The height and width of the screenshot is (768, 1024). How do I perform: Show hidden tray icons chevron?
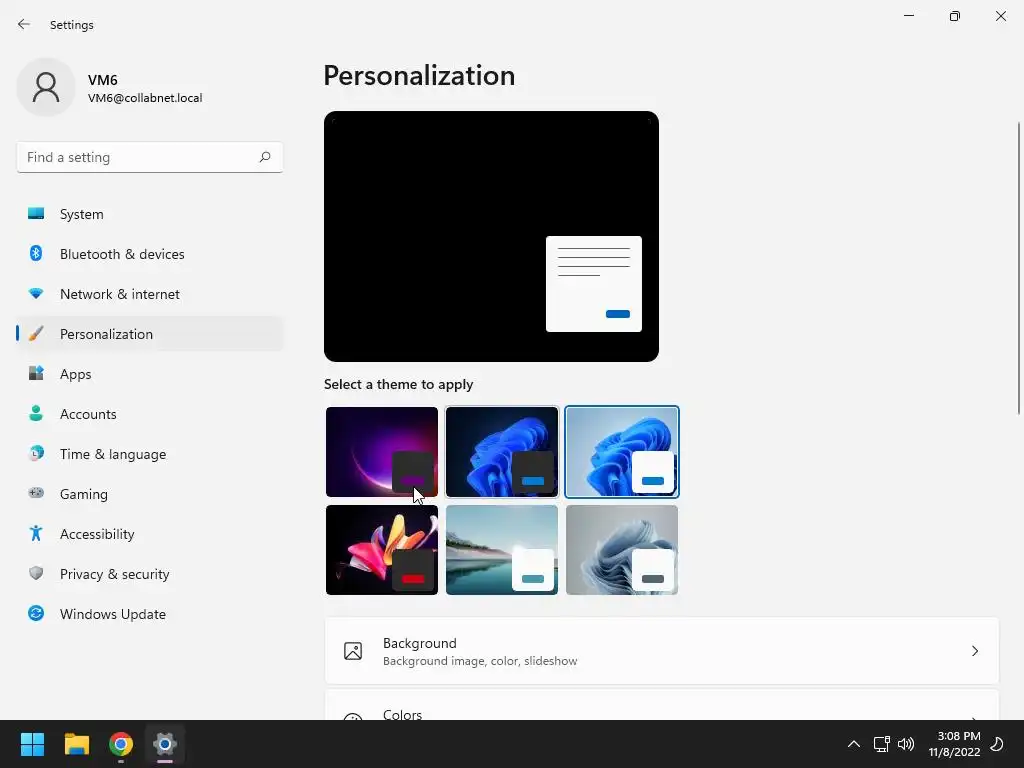pyautogui.click(x=854, y=744)
